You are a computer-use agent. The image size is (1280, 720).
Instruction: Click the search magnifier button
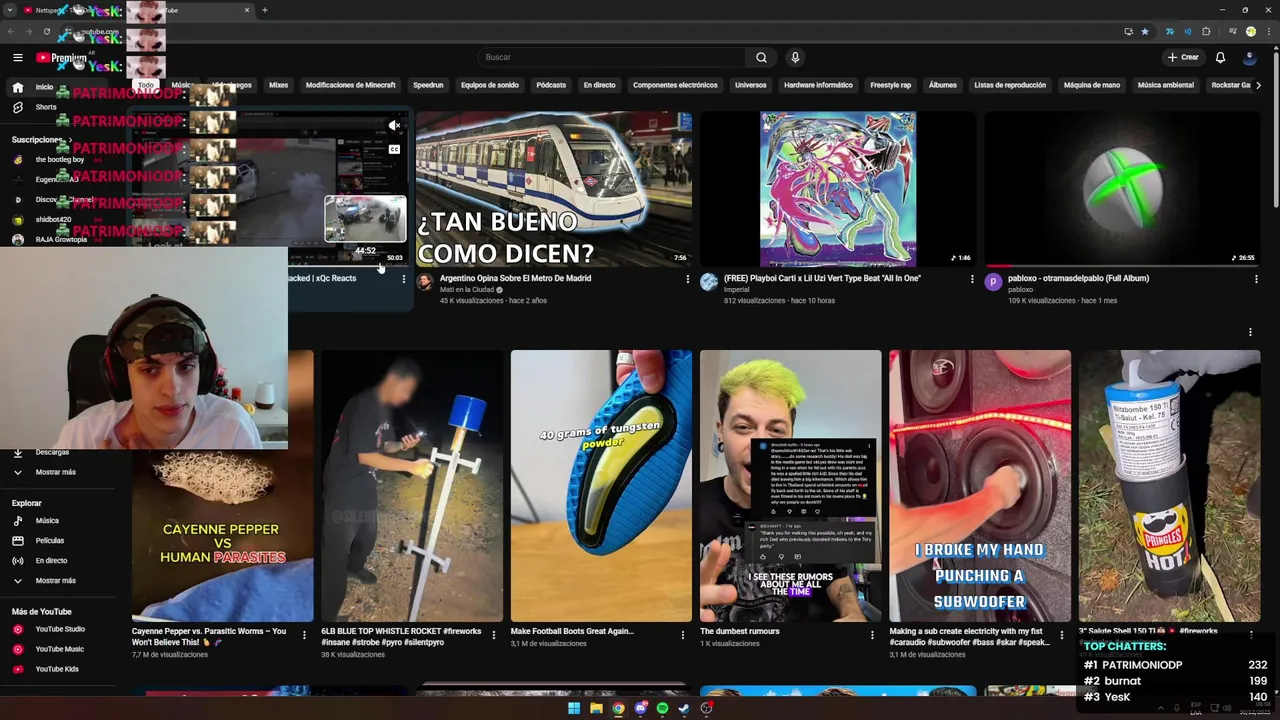761,57
